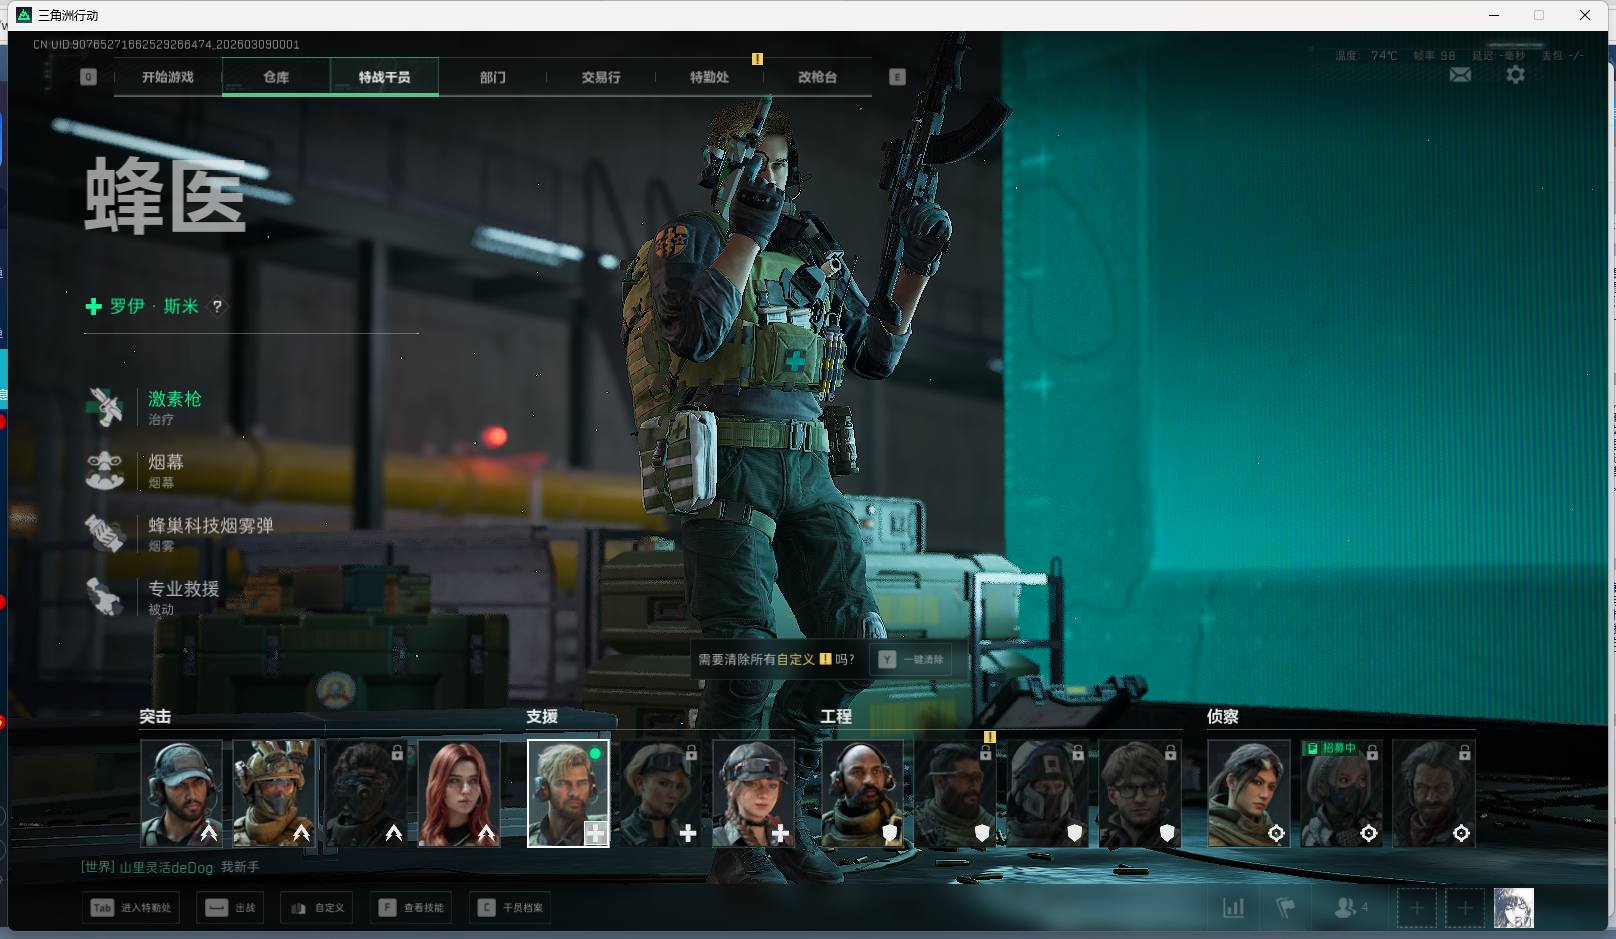
Task: Click the operator name 罗伊·斯米
Action: 154,306
